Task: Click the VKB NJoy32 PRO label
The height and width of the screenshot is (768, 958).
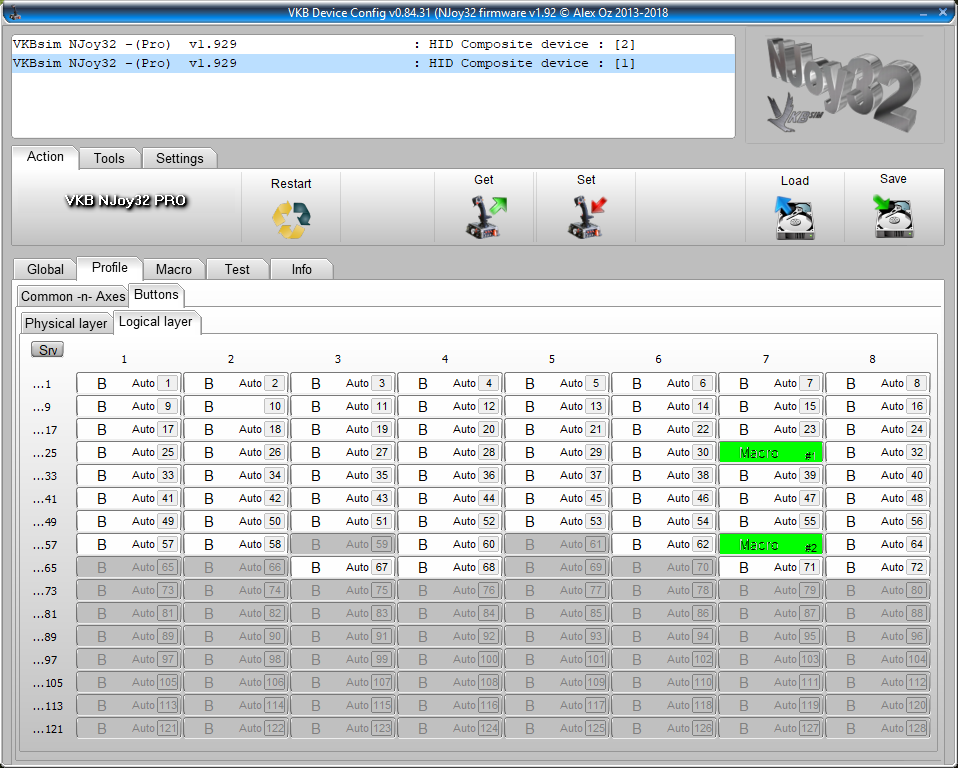Action: (x=126, y=201)
